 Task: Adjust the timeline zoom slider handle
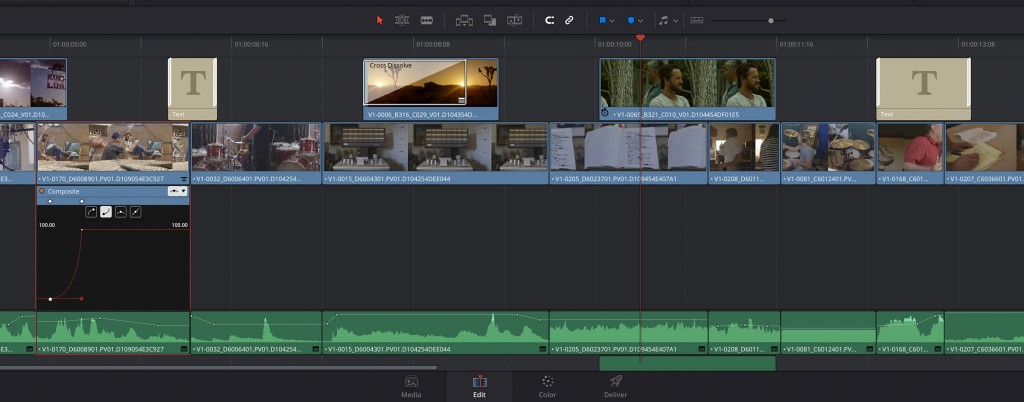(x=770, y=20)
